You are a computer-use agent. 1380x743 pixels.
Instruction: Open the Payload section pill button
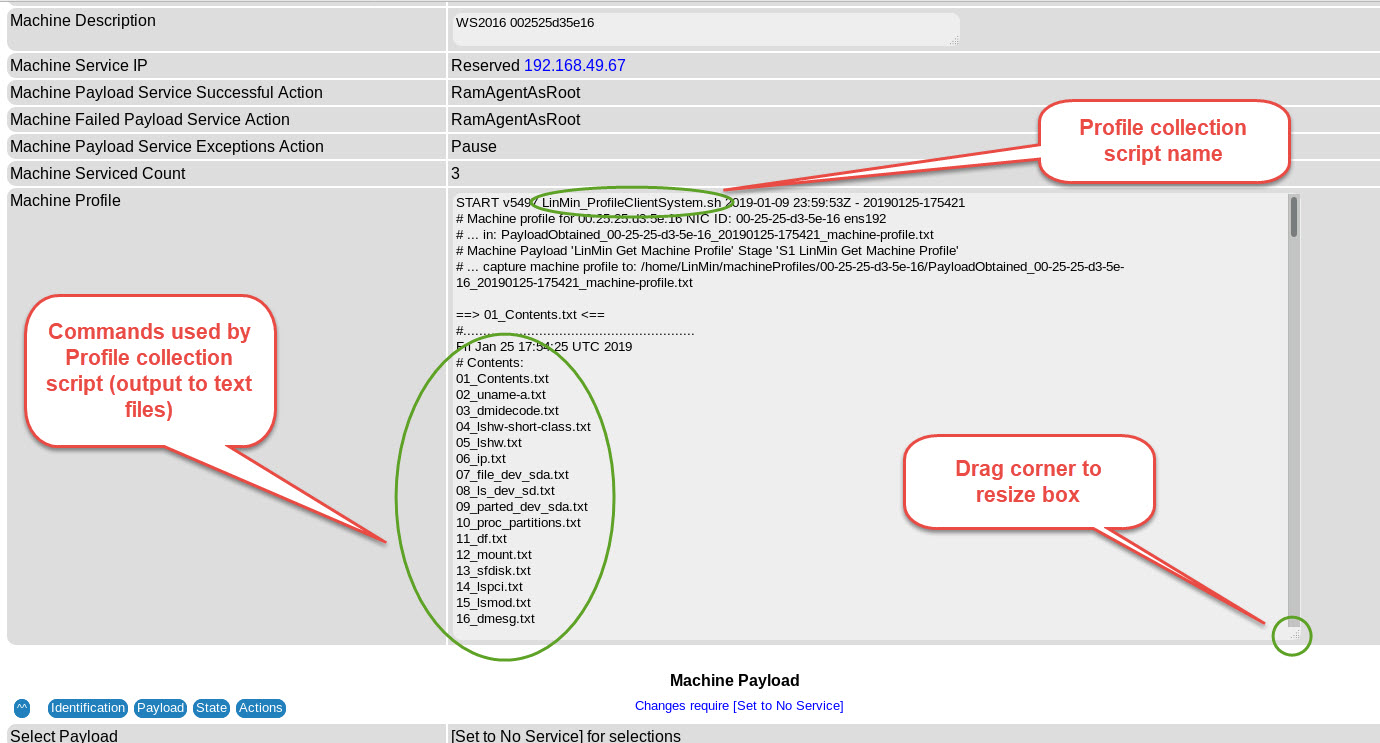tap(160, 708)
